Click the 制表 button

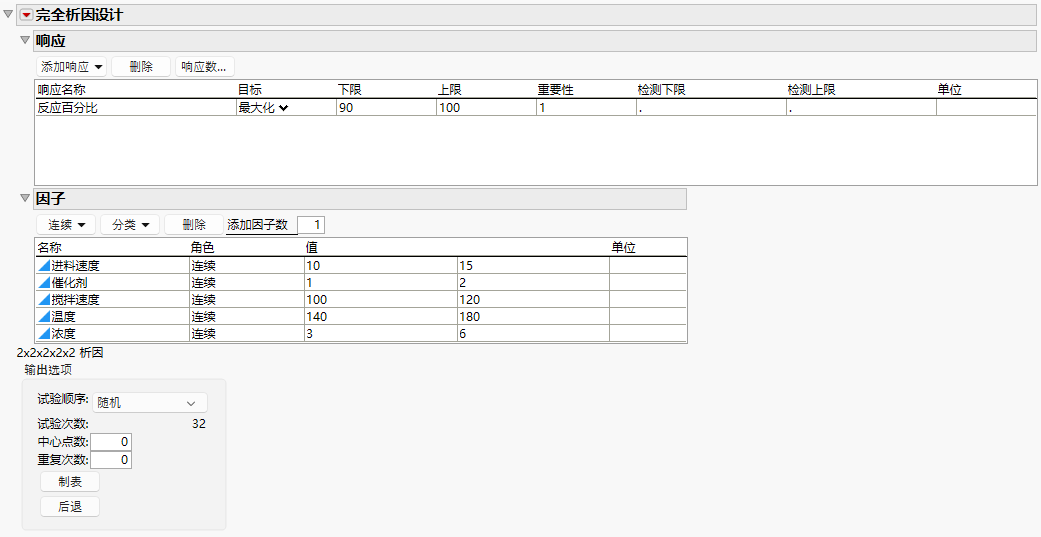tap(70, 482)
